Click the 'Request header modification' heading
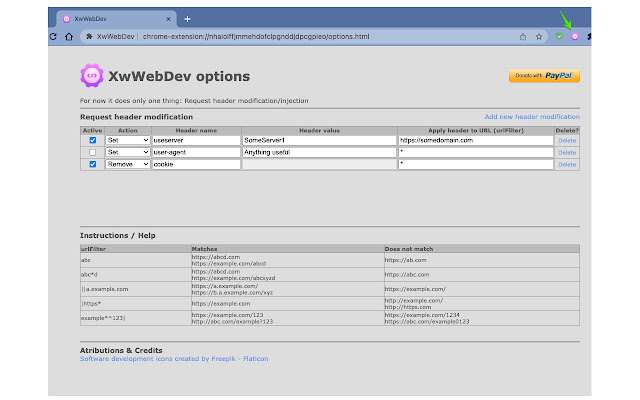This screenshot has height=400, width=640. pos(136,117)
